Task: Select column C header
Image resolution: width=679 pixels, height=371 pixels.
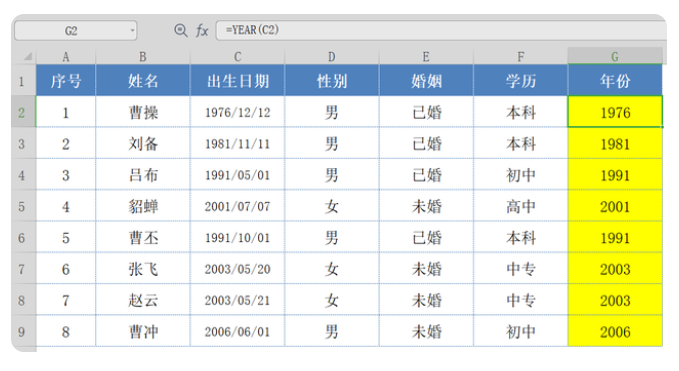Action: pyautogui.click(x=237, y=57)
